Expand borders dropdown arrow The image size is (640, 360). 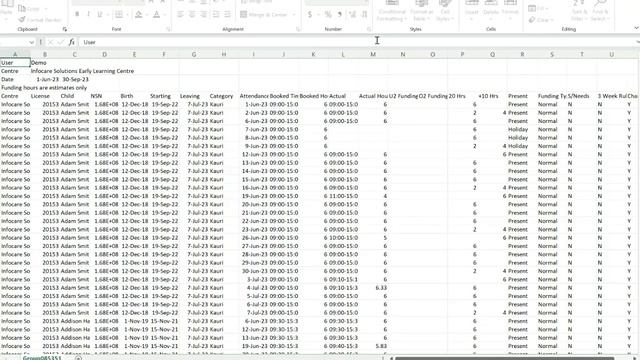pos(126,15)
